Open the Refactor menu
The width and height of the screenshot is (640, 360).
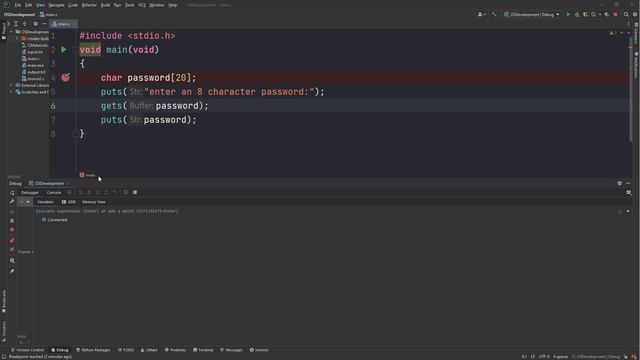click(x=89, y=5)
